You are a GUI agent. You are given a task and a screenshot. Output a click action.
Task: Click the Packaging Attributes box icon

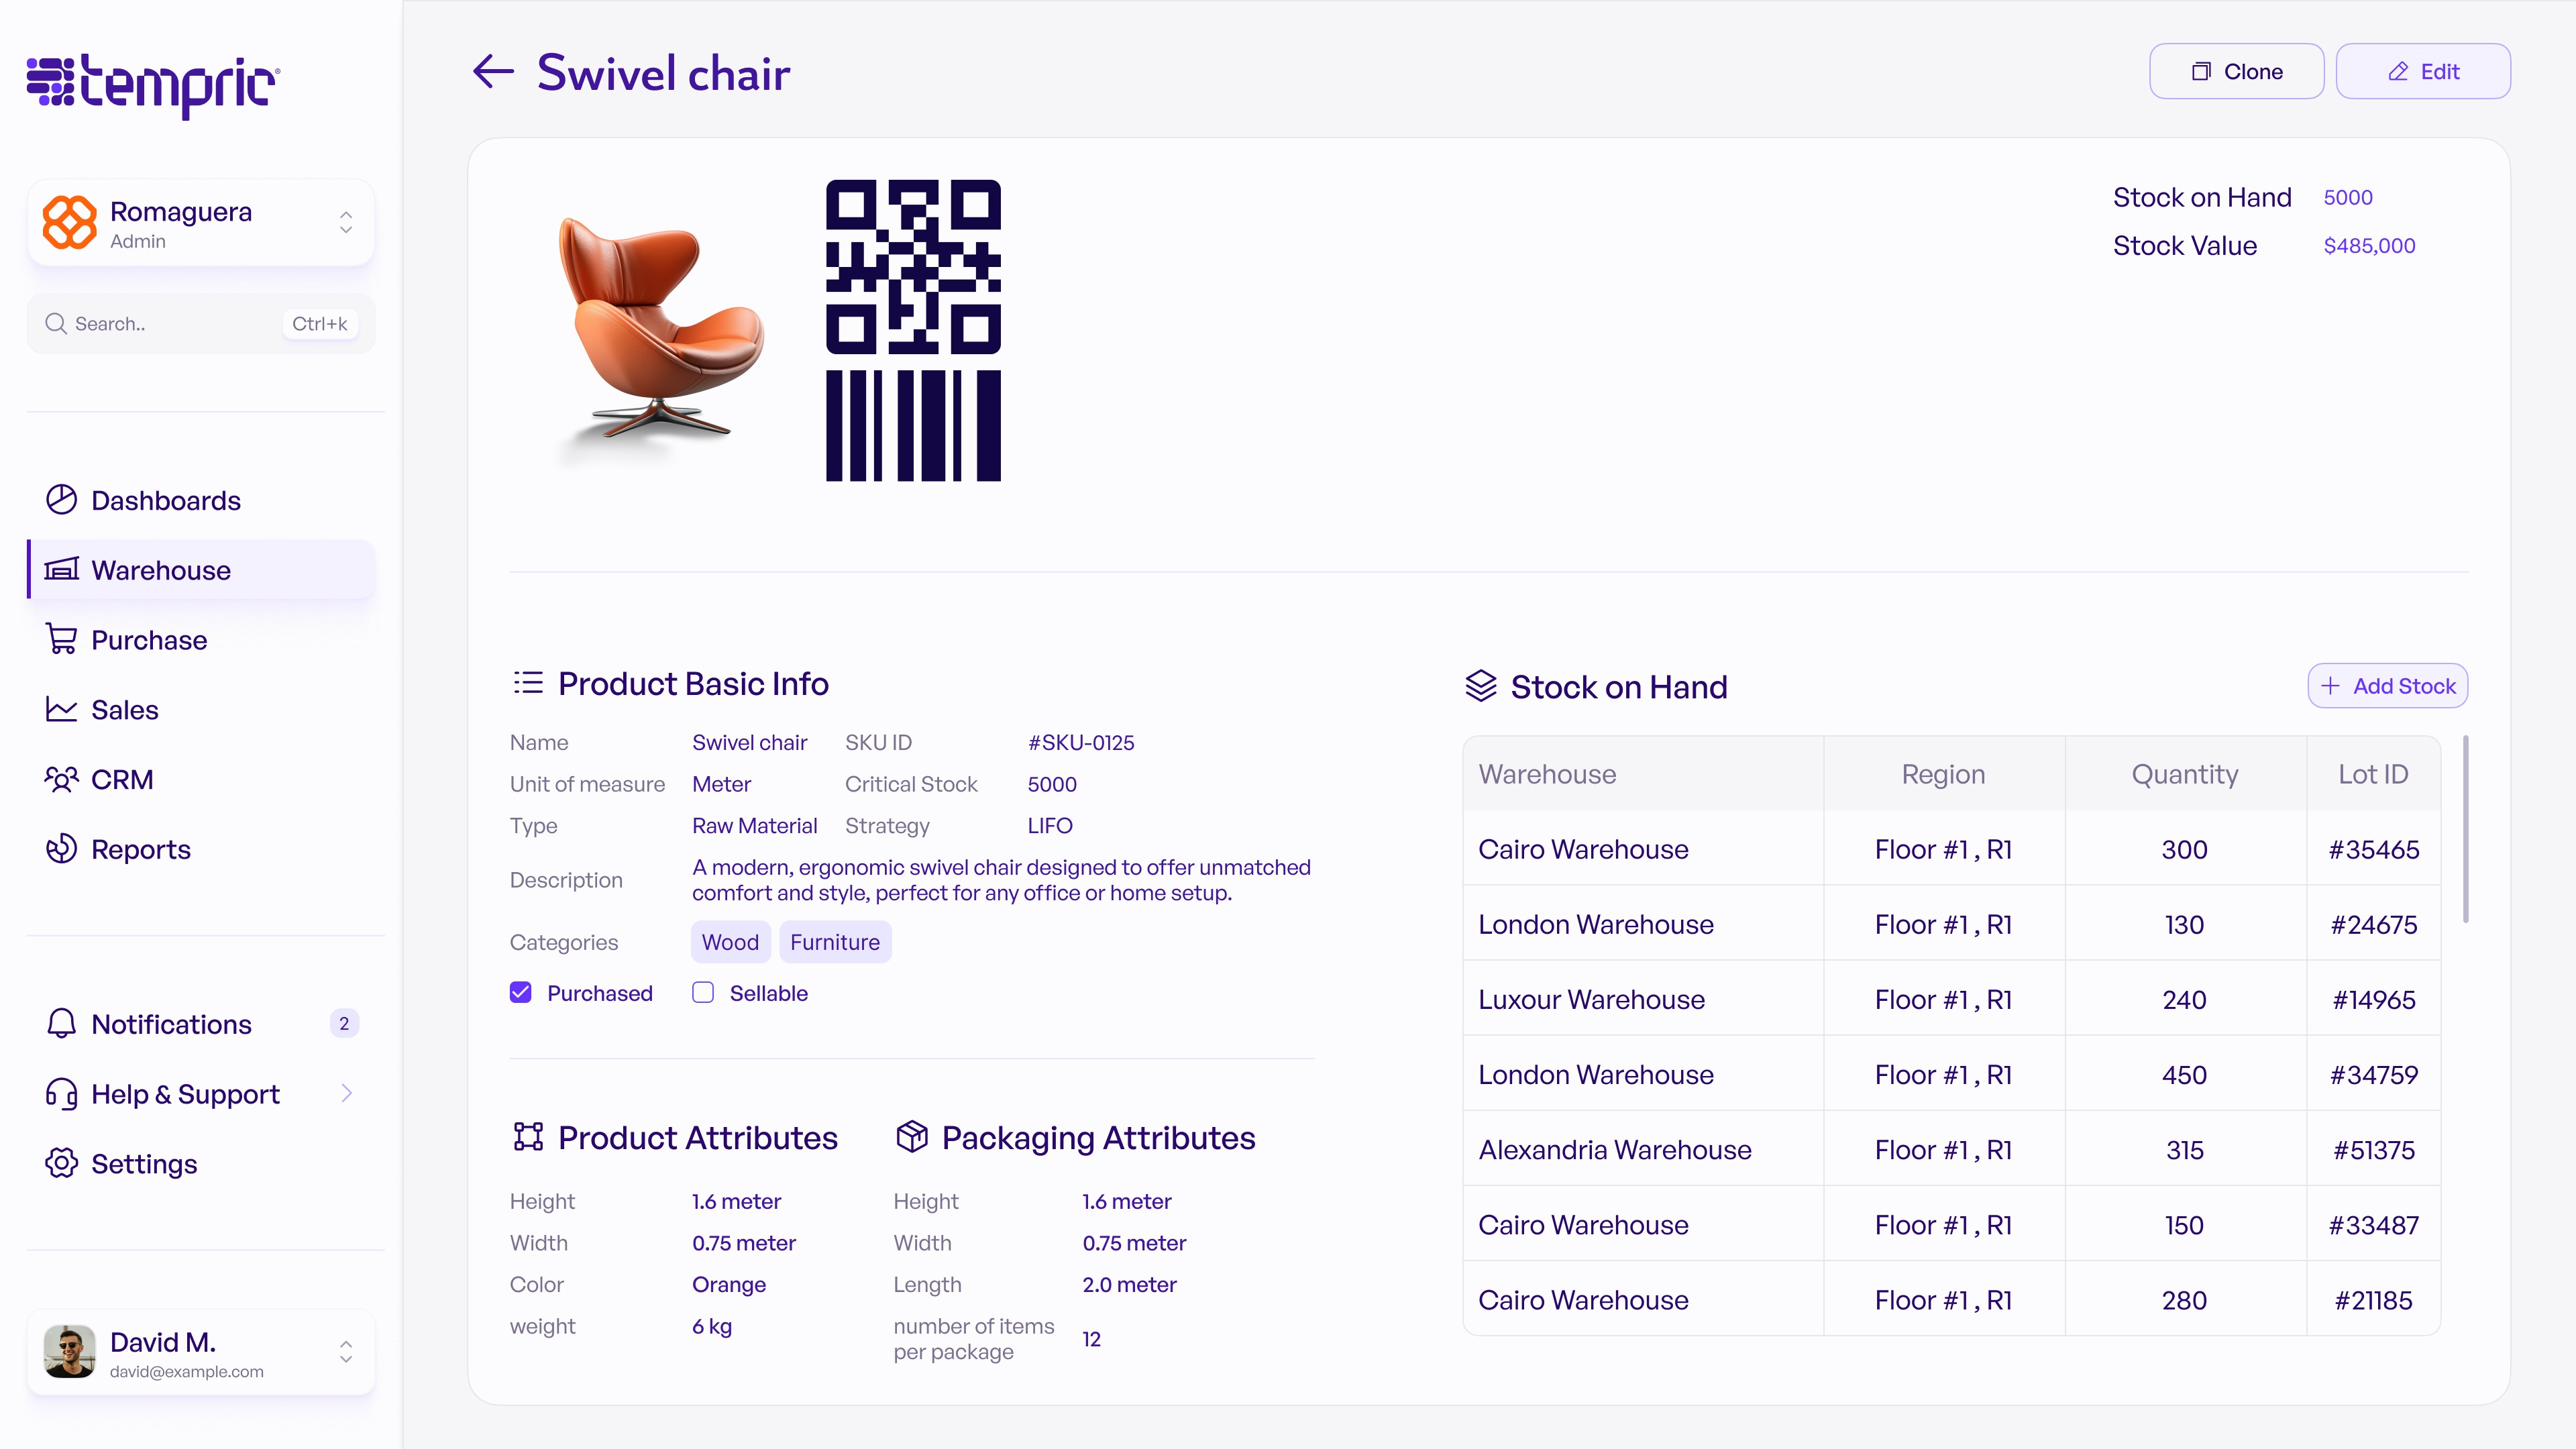pos(912,1137)
